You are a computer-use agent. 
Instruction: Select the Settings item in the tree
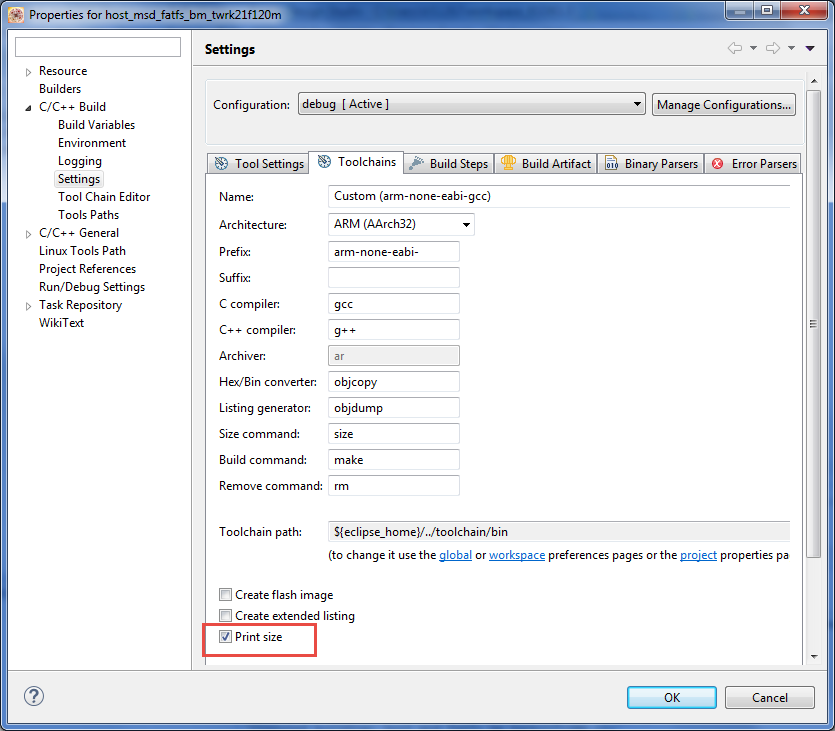[79, 179]
